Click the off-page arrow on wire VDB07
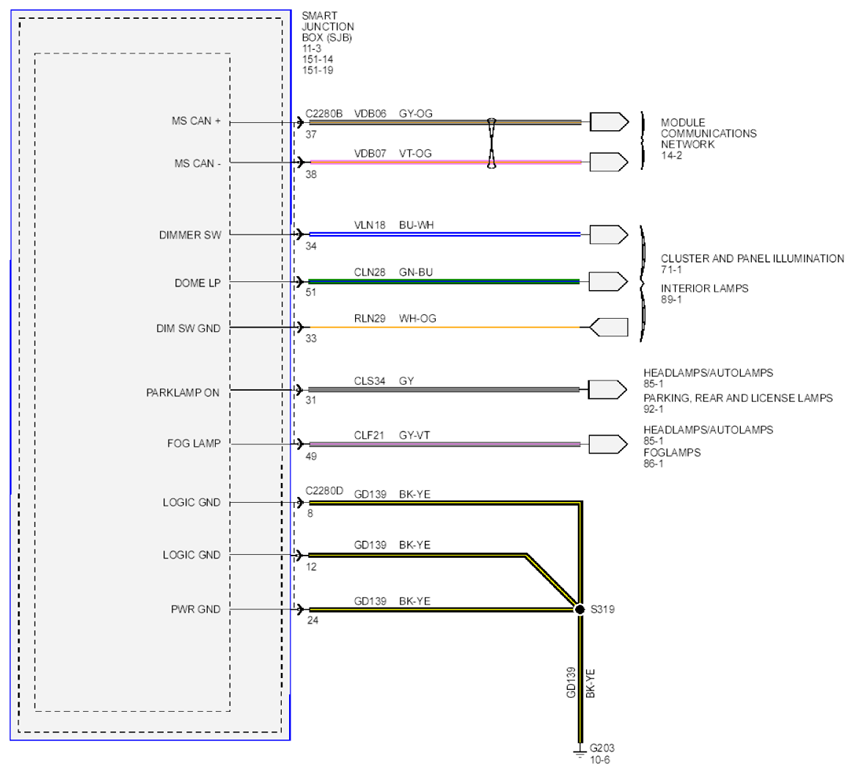Image resolution: width=854 pixels, height=773 pixels. pos(609,162)
